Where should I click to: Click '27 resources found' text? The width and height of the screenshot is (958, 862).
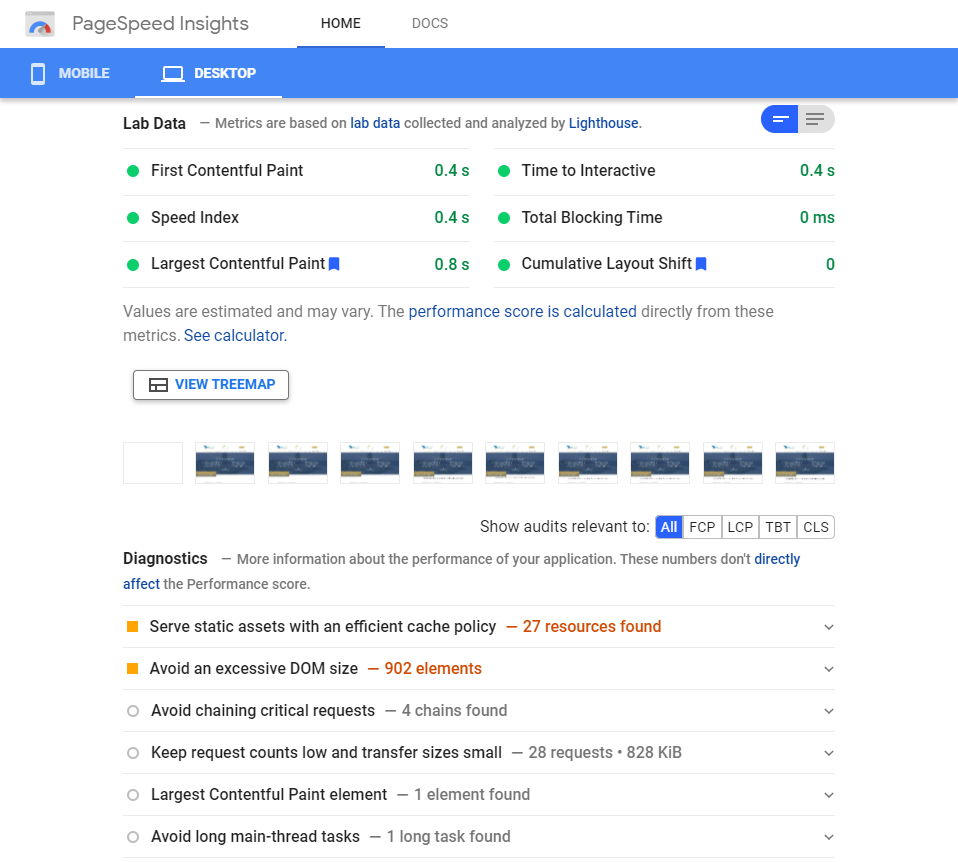[591, 627]
